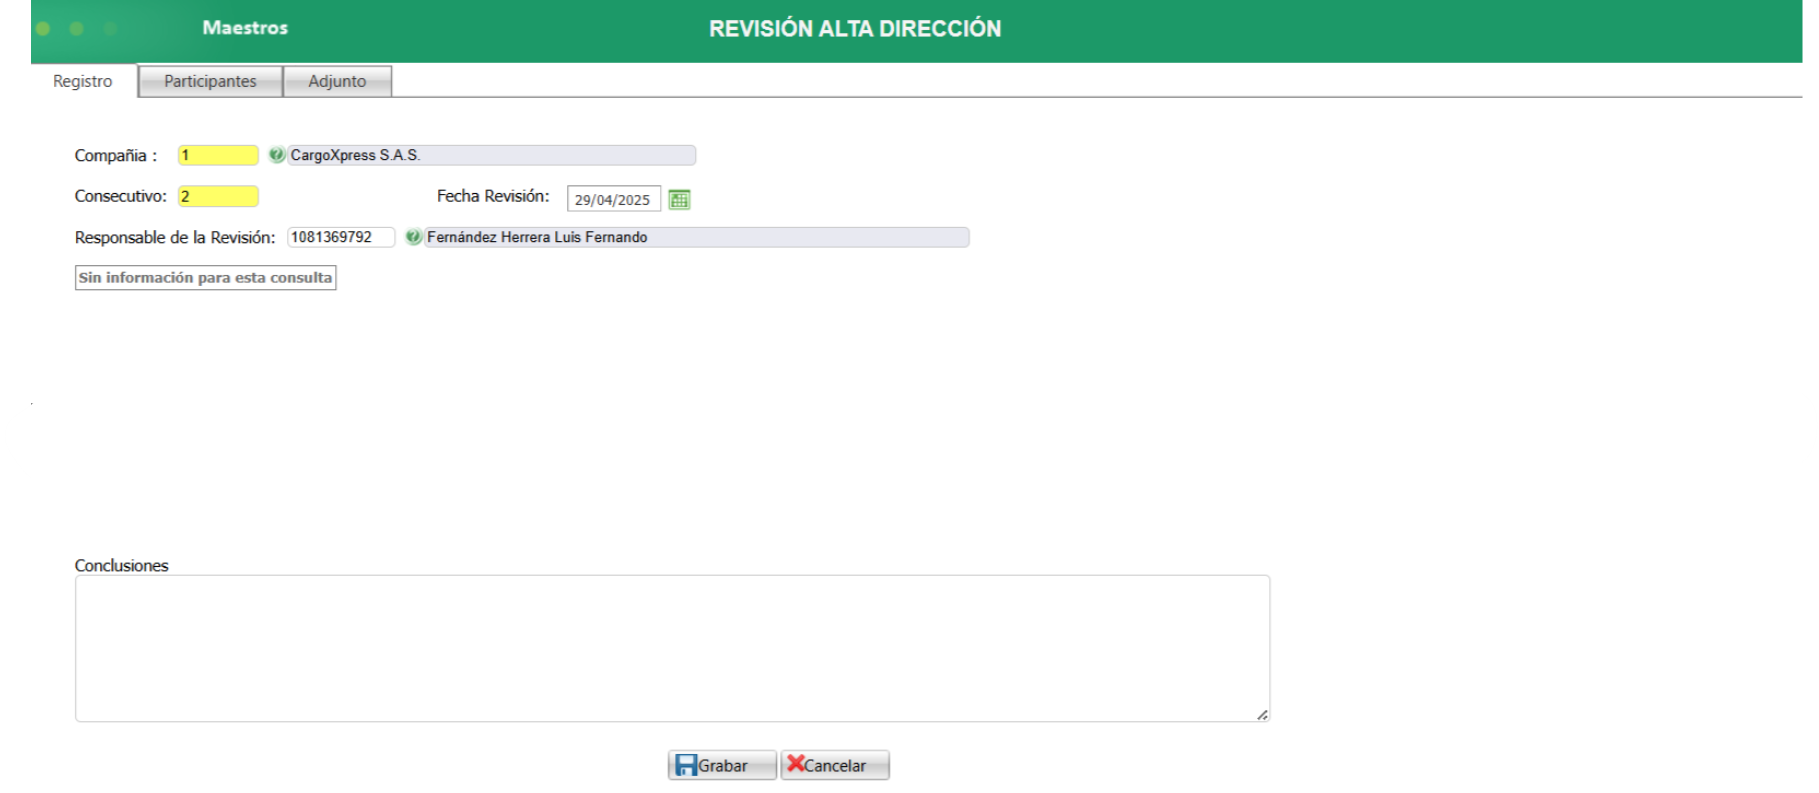
Task: Focus the Consecutivo number field
Action: tap(218, 196)
